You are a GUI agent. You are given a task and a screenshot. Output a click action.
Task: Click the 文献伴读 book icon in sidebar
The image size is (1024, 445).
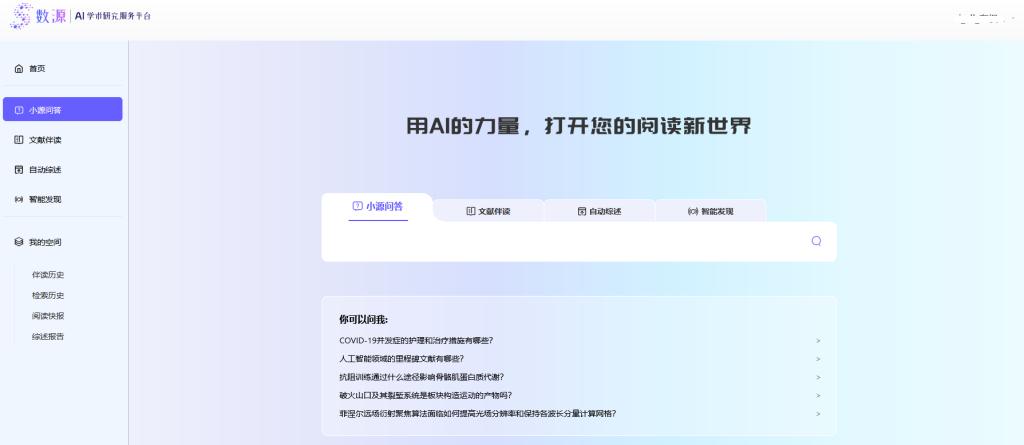tap(18, 140)
